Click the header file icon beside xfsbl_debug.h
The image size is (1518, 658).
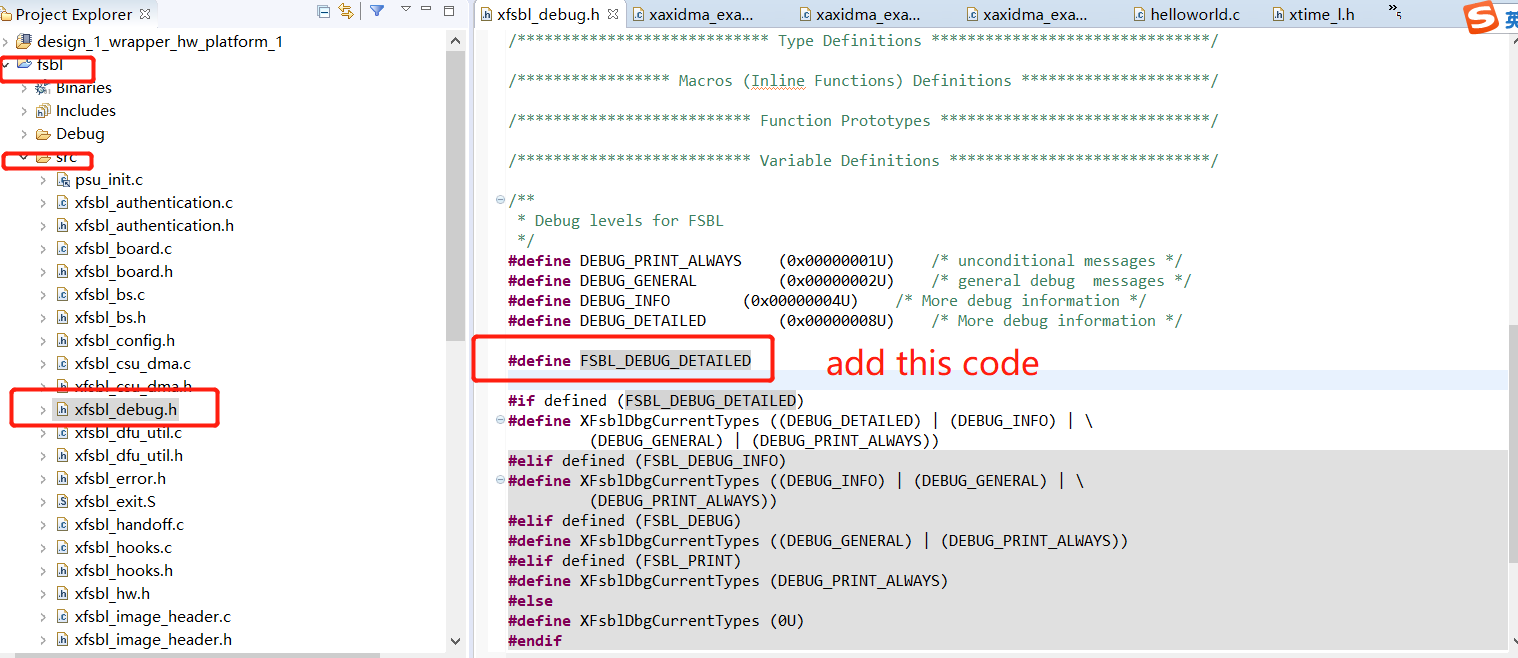point(60,408)
